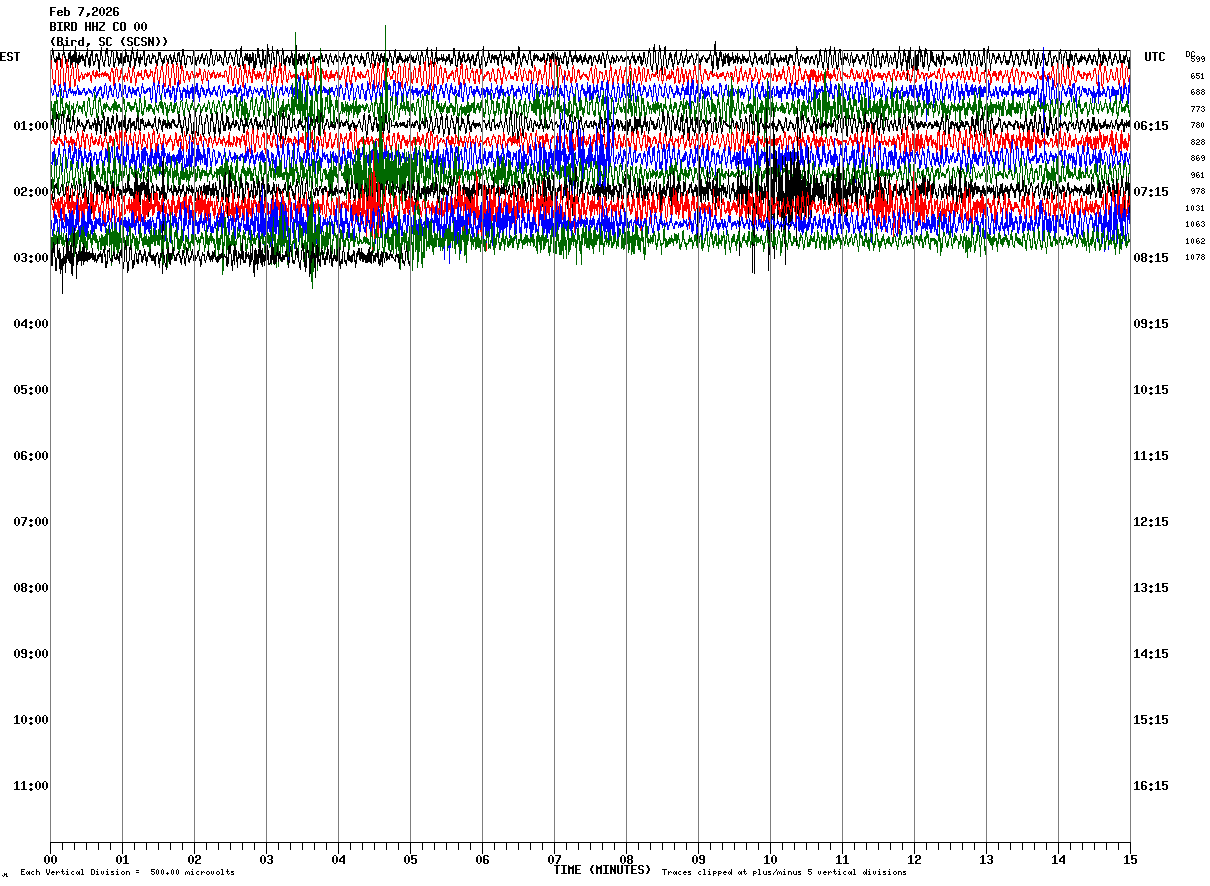Click the DC offset value 1078
This screenshot has width=1210, height=886.
coord(1195,258)
